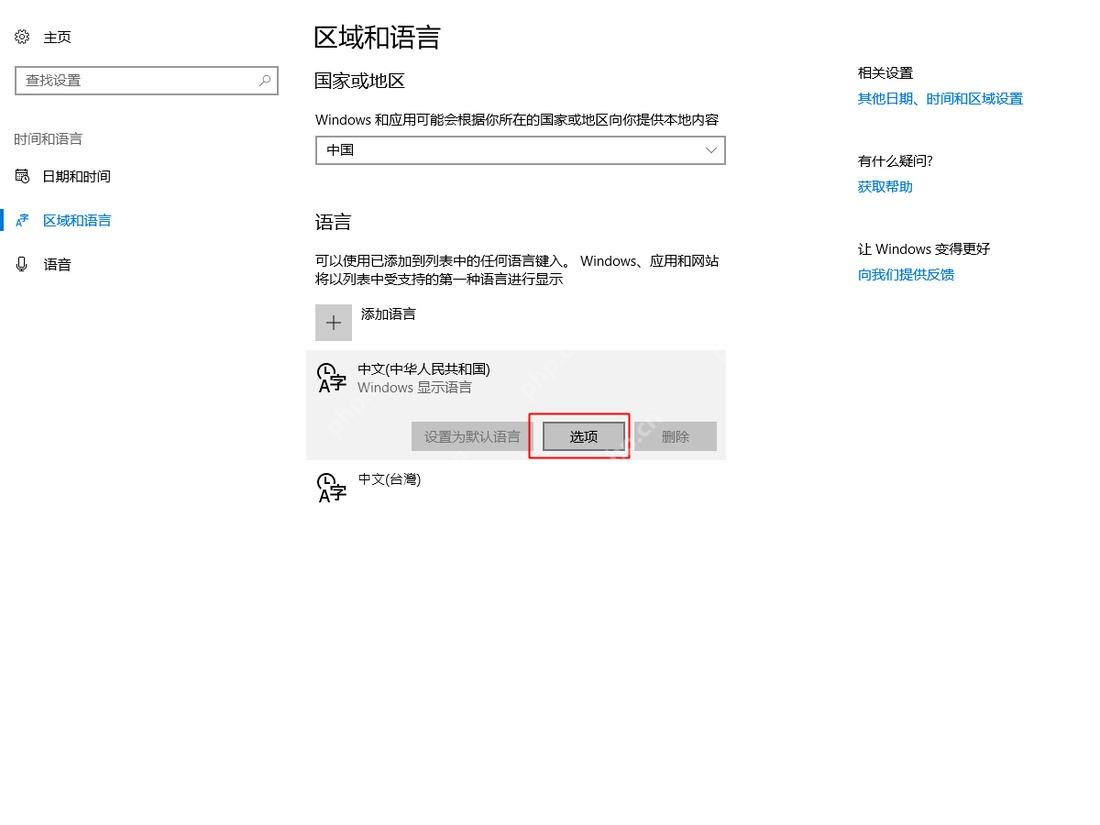Click the plus icon for 添加语言

333,323
